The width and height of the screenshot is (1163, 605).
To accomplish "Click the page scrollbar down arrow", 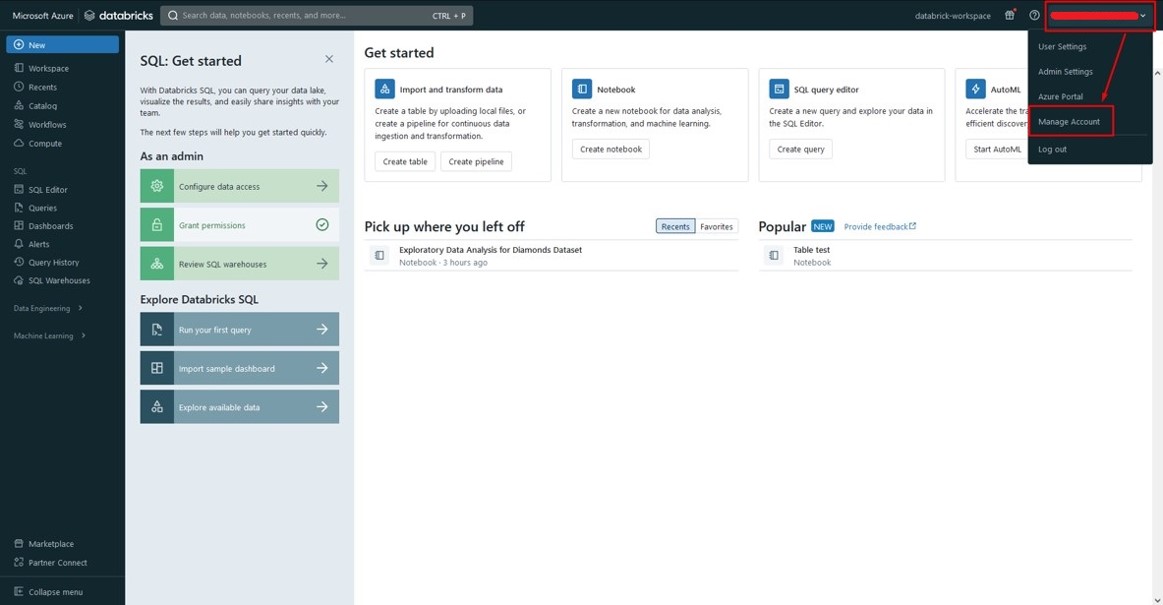I will pyautogui.click(x=1157, y=600).
